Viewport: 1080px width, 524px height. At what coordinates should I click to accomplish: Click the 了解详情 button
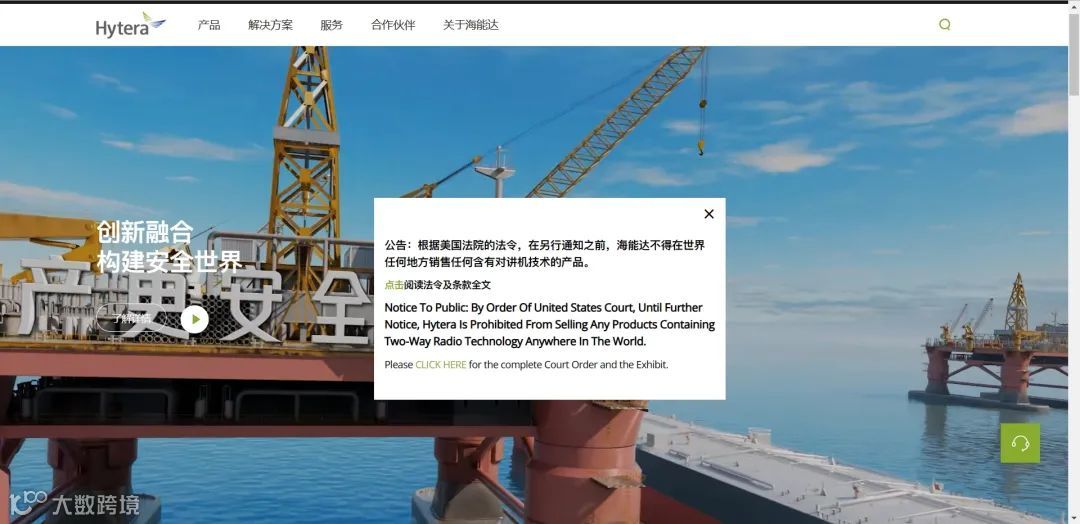pyautogui.click(x=131, y=318)
